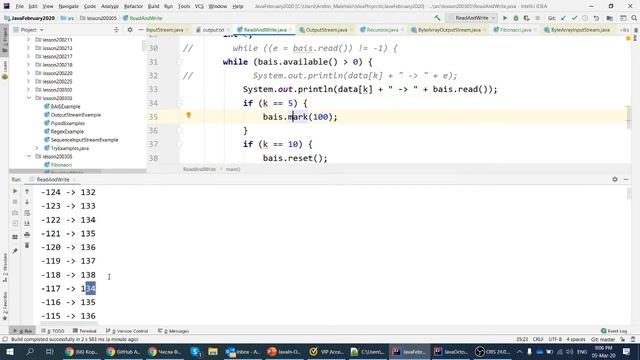Open the Version Control tool window
This screenshot has height=360, width=640.
pyautogui.click(x=127, y=331)
